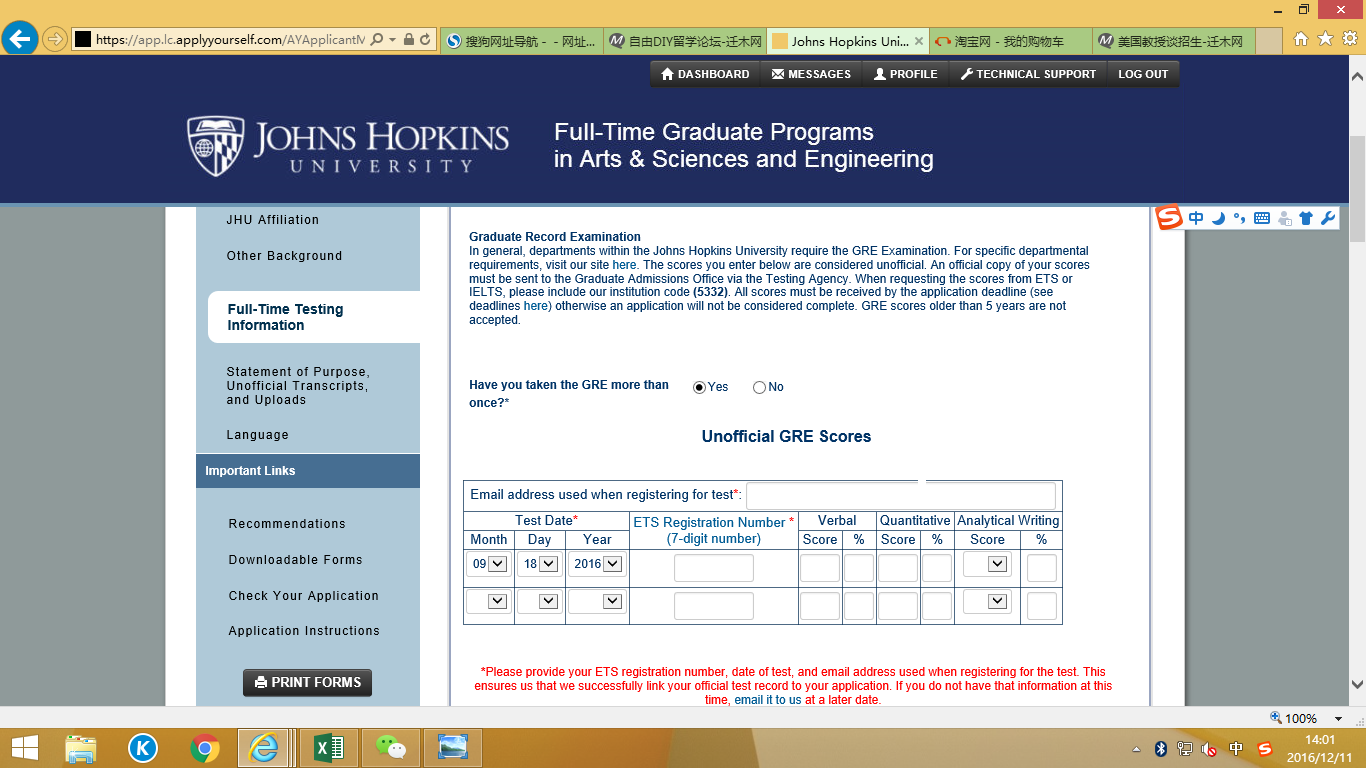Screen dimensions: 1366x768
Task: Open Downloadable Forms sidebar link
Action: click(x=295, y=560)
